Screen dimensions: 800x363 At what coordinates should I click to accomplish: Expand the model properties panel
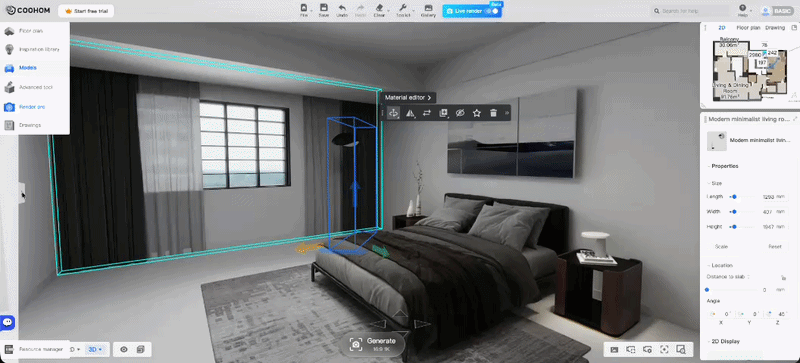795,119
